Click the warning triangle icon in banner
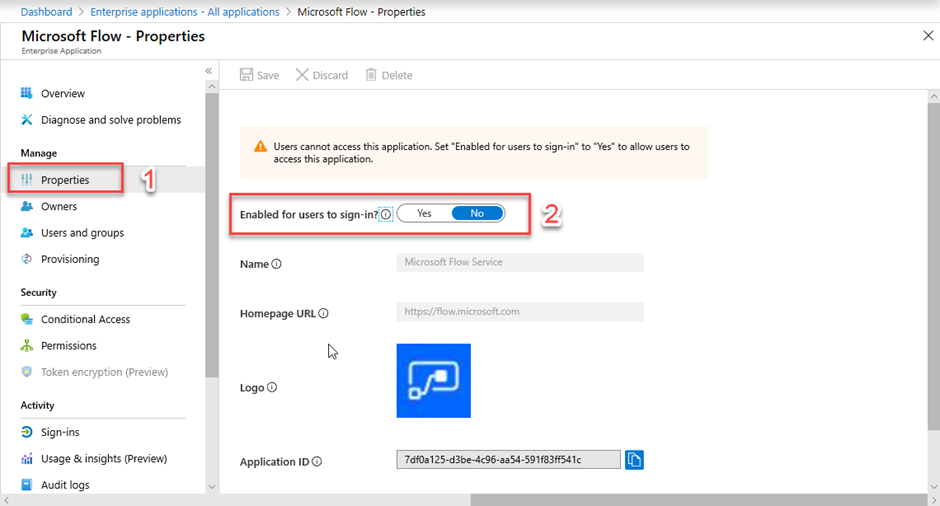Image resolution: width=940 pixels, height=506 pixels. tap(260, 146)
